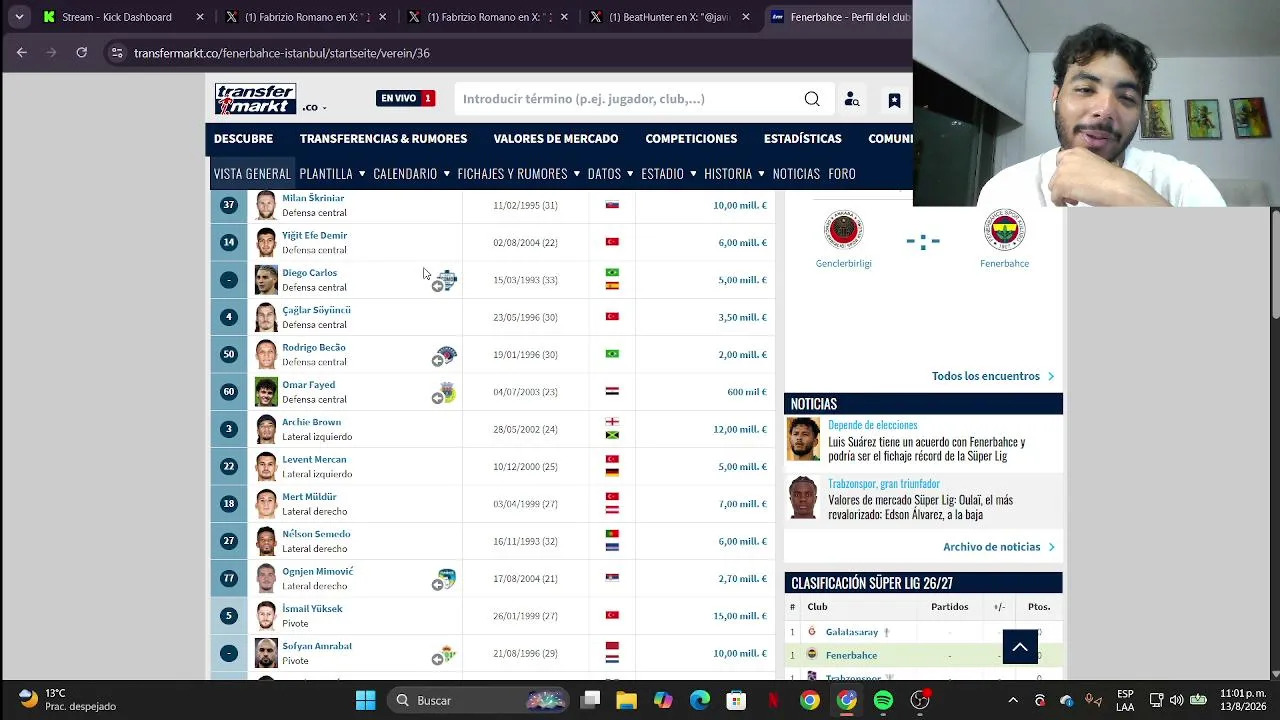Click the club badge in Sofyan Amrabal's row
This screenshot has height=720, width=1280.
[x=446, y=653]
